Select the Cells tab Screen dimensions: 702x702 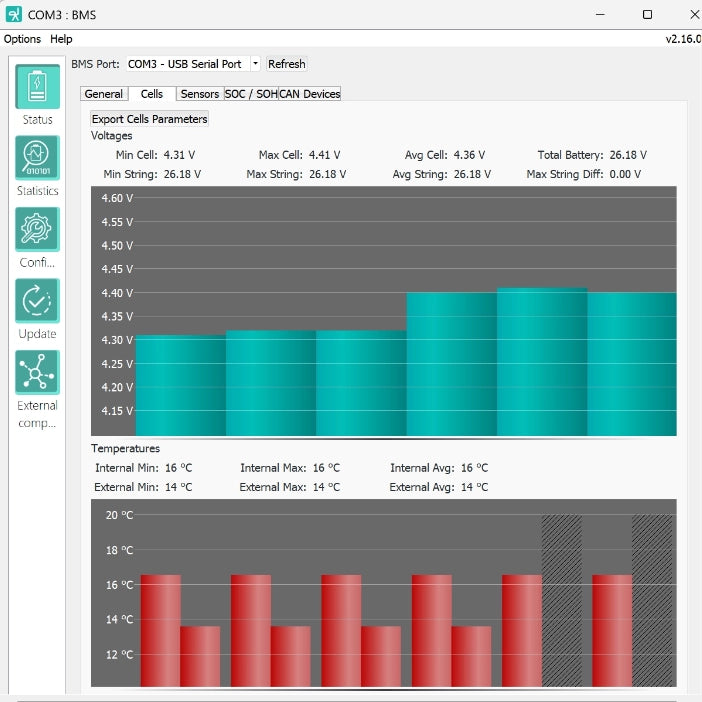(152, 94)
